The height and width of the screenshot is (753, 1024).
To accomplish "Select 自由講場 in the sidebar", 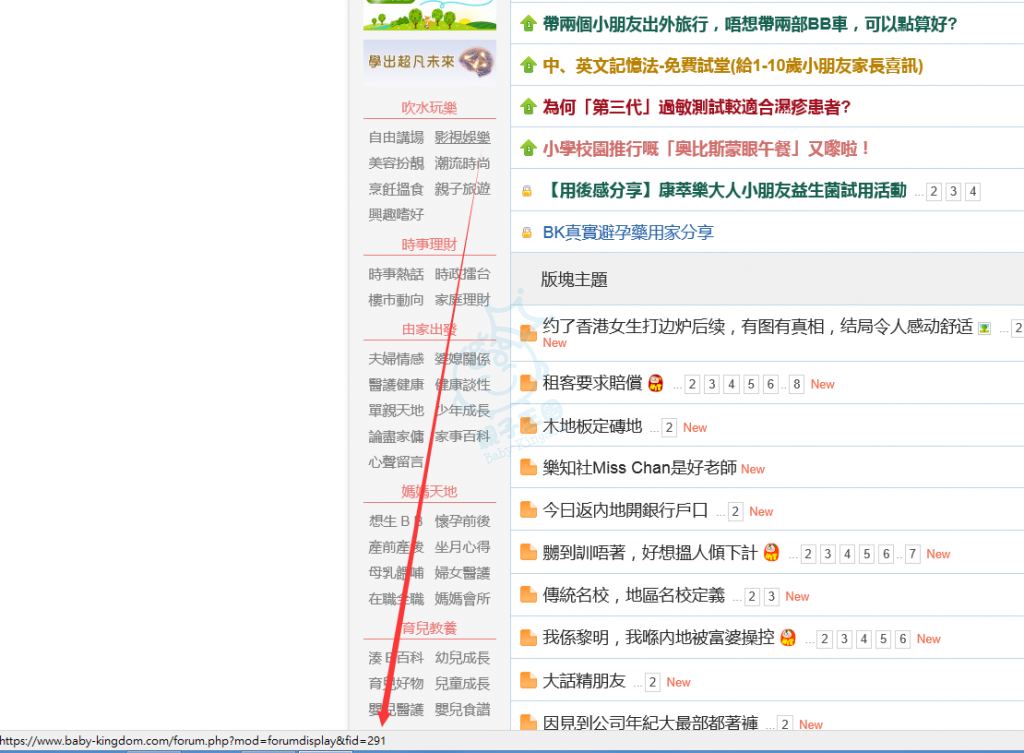I will 396,137.
